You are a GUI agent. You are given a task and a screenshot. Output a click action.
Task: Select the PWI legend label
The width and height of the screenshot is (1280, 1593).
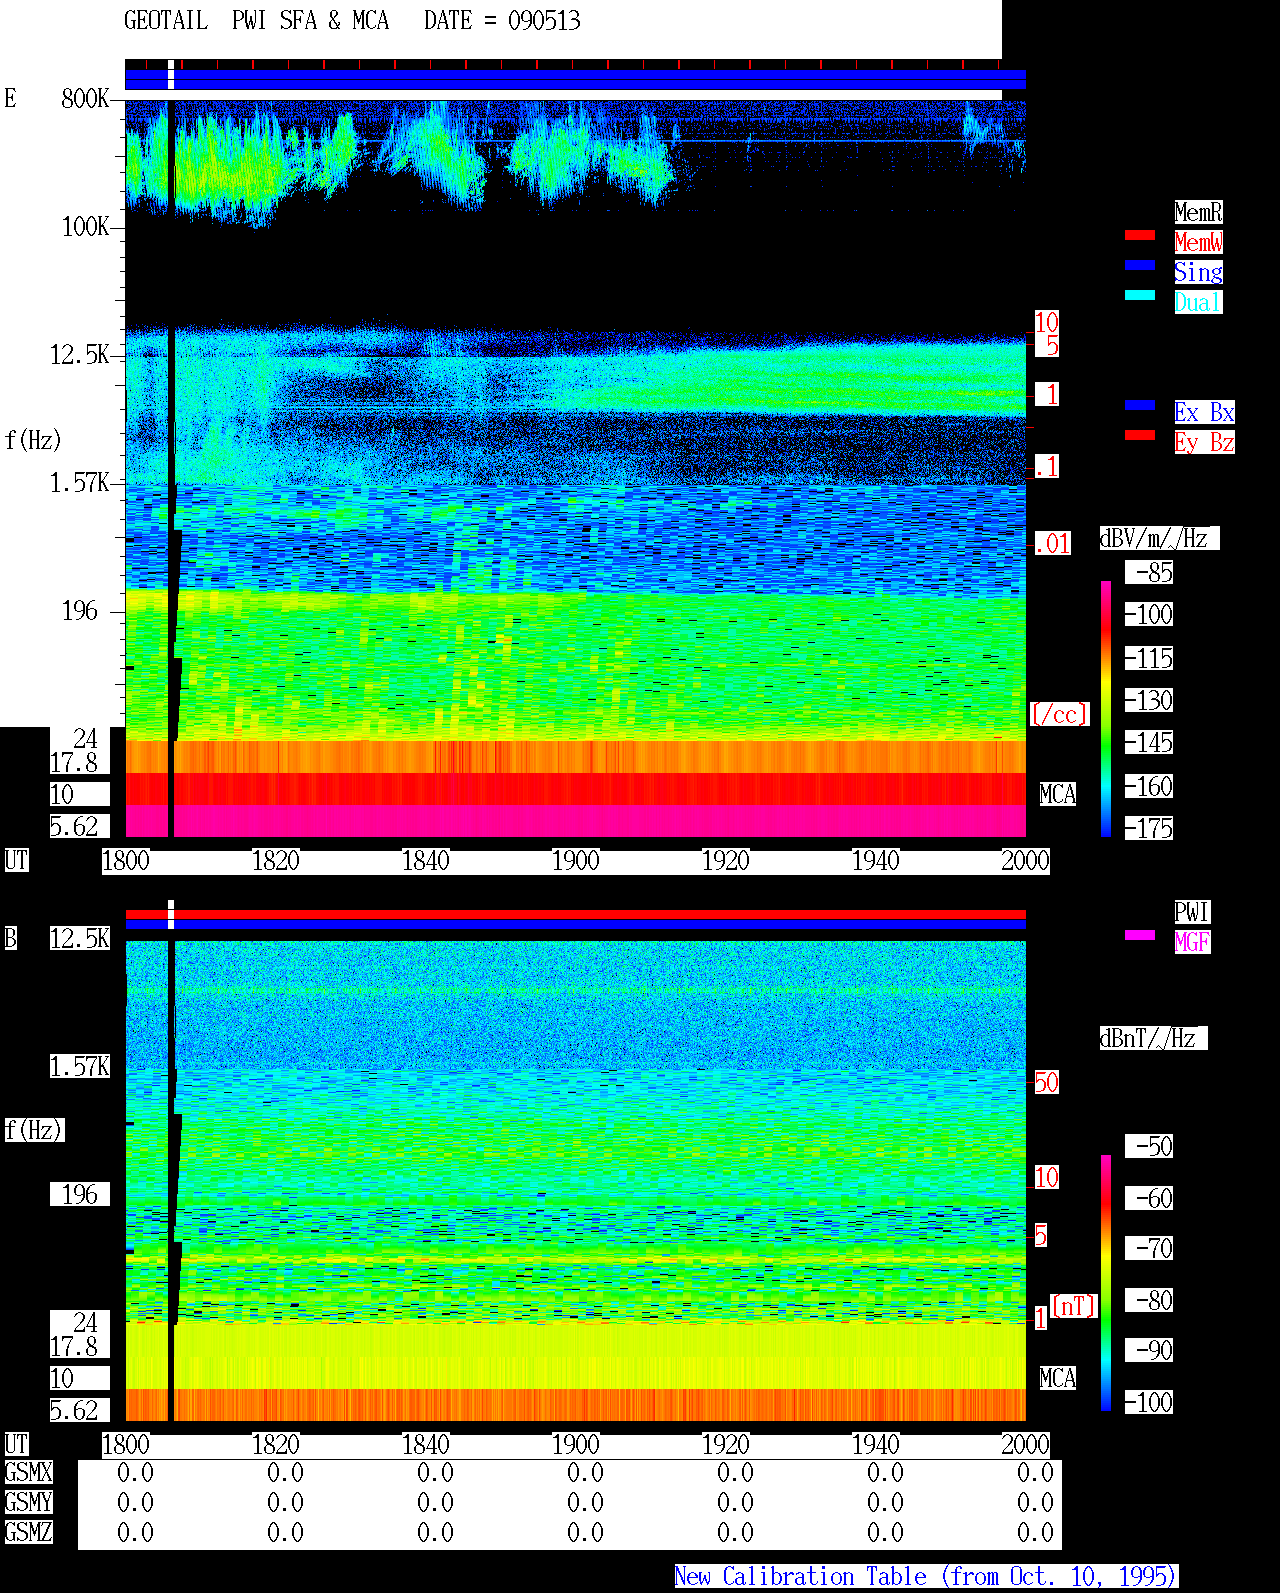click(x=1192, y=912)
